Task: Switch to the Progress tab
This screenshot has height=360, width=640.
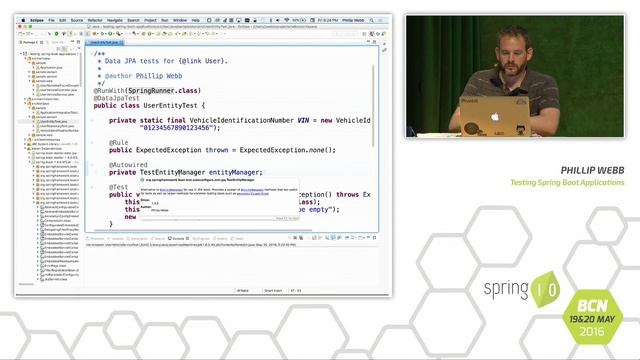Action: pos(201,238)
